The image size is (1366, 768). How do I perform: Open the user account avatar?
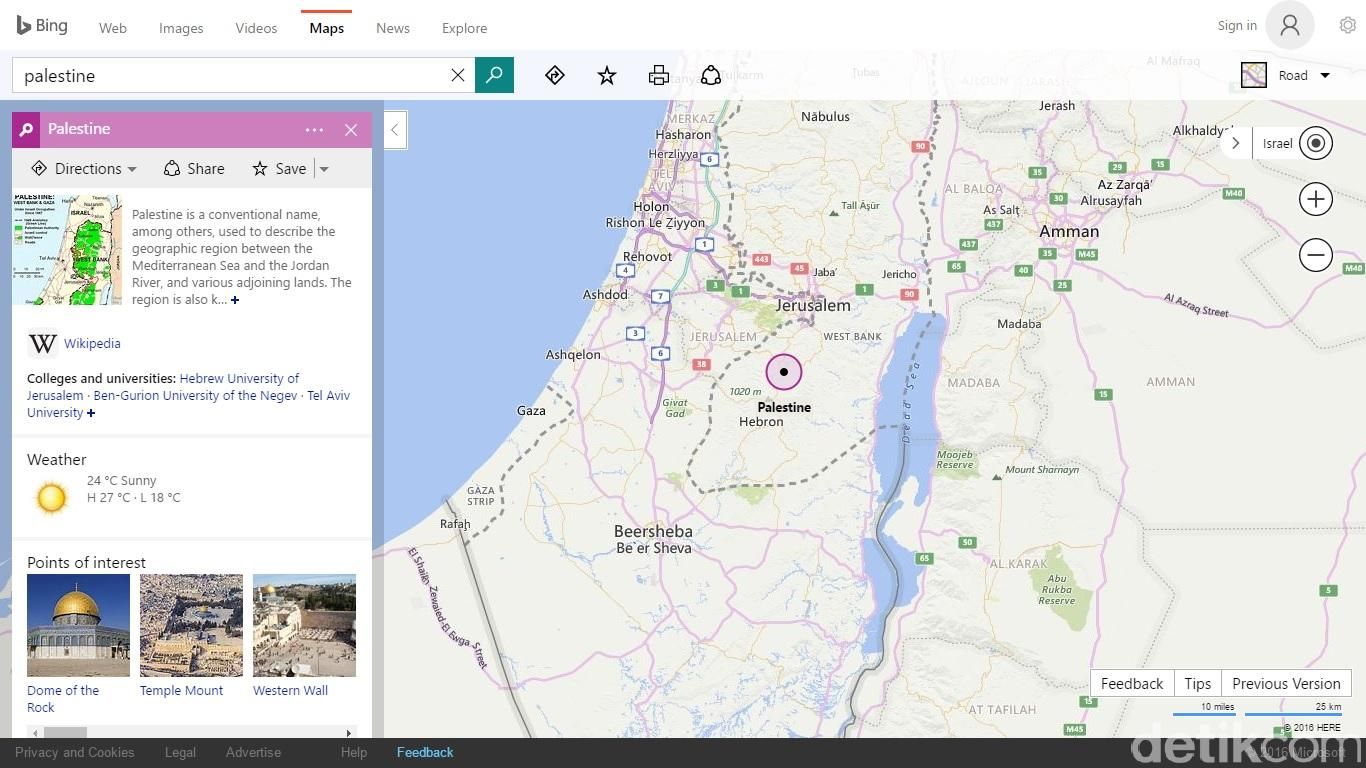1290,26
